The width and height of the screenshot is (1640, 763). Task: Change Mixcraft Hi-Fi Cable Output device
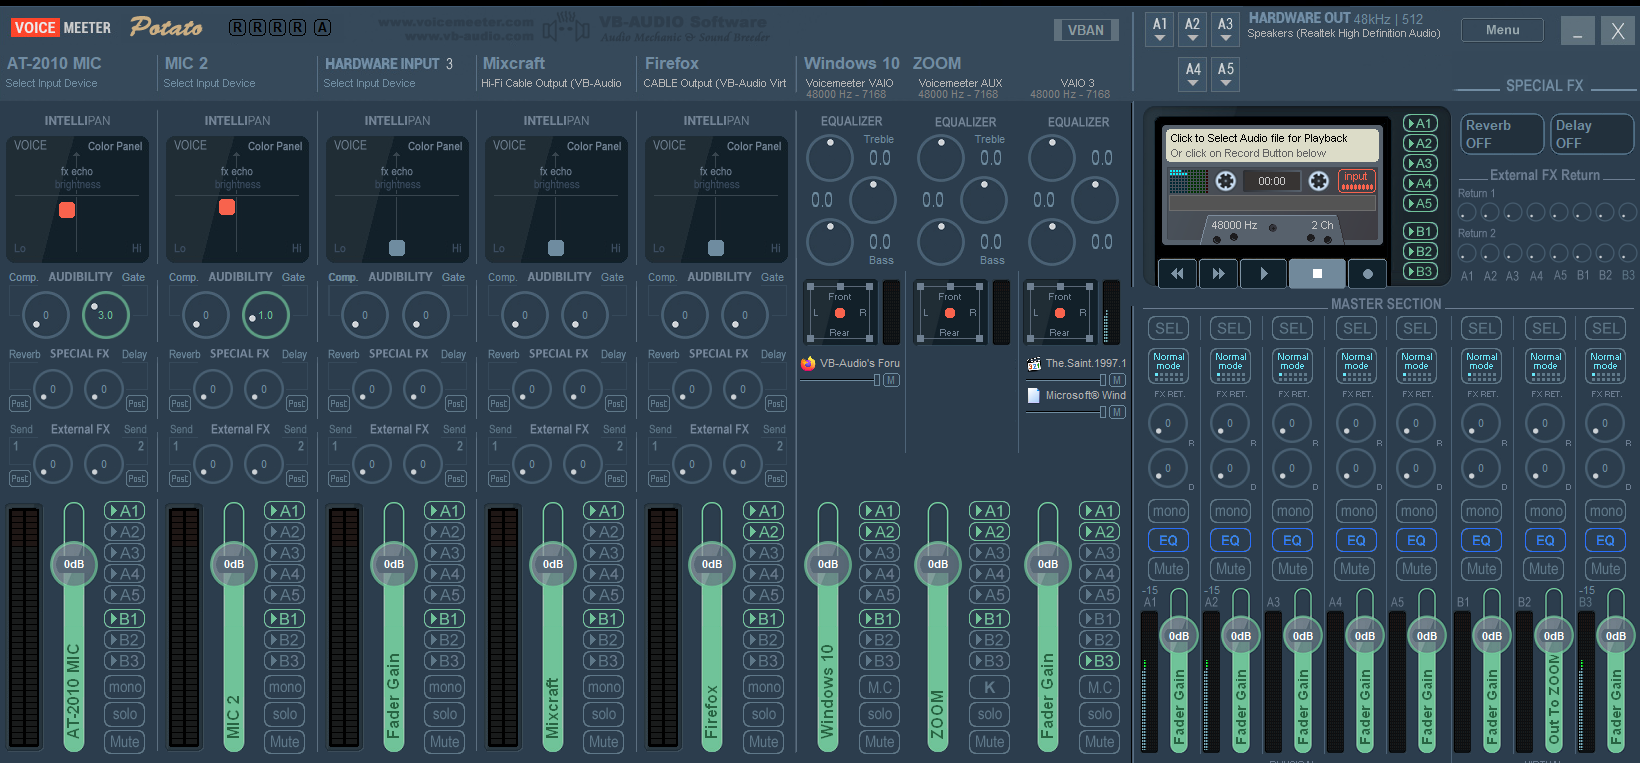[551, 84]
